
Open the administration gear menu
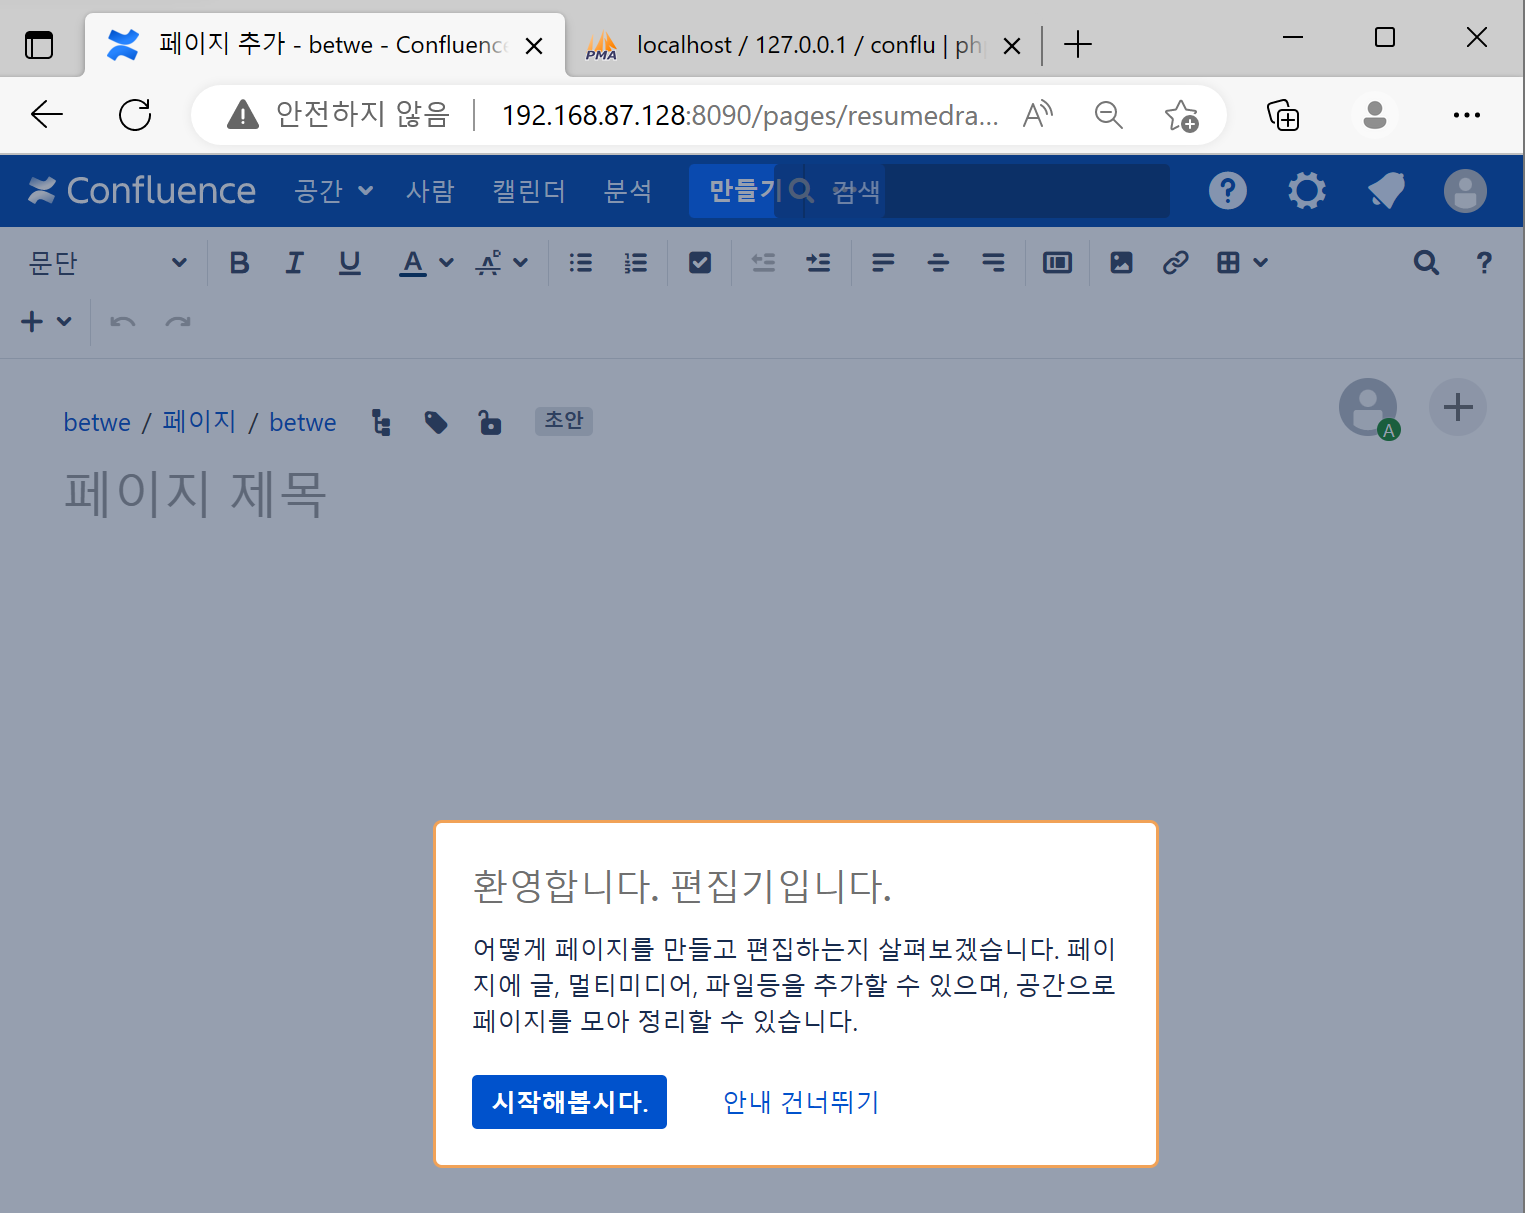1307,191
